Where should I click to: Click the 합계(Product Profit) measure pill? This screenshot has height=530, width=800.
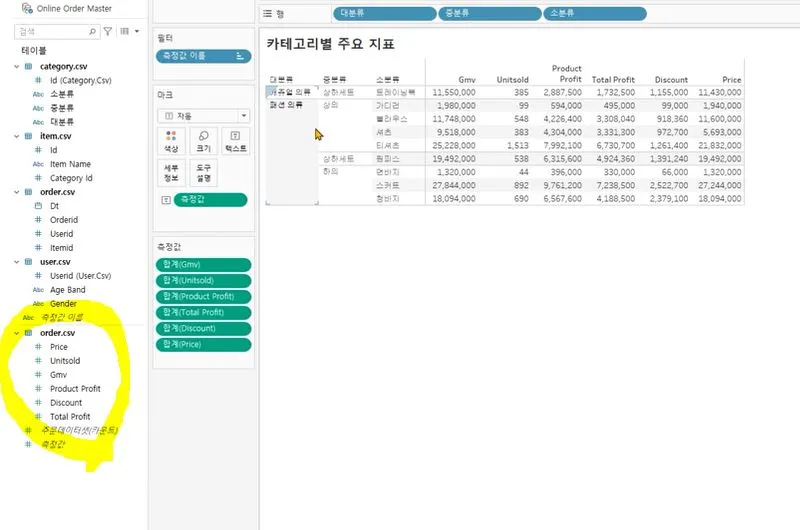coord(204,296)
